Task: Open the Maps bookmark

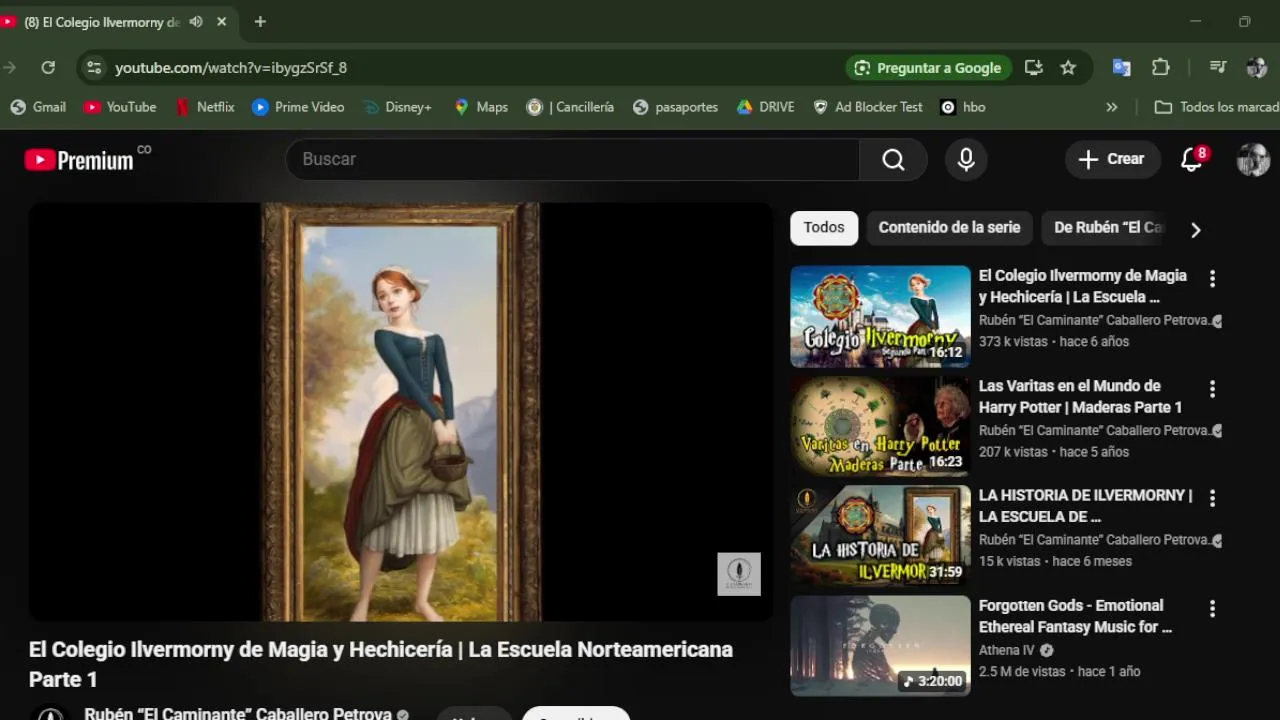Action: click(481, 107)
